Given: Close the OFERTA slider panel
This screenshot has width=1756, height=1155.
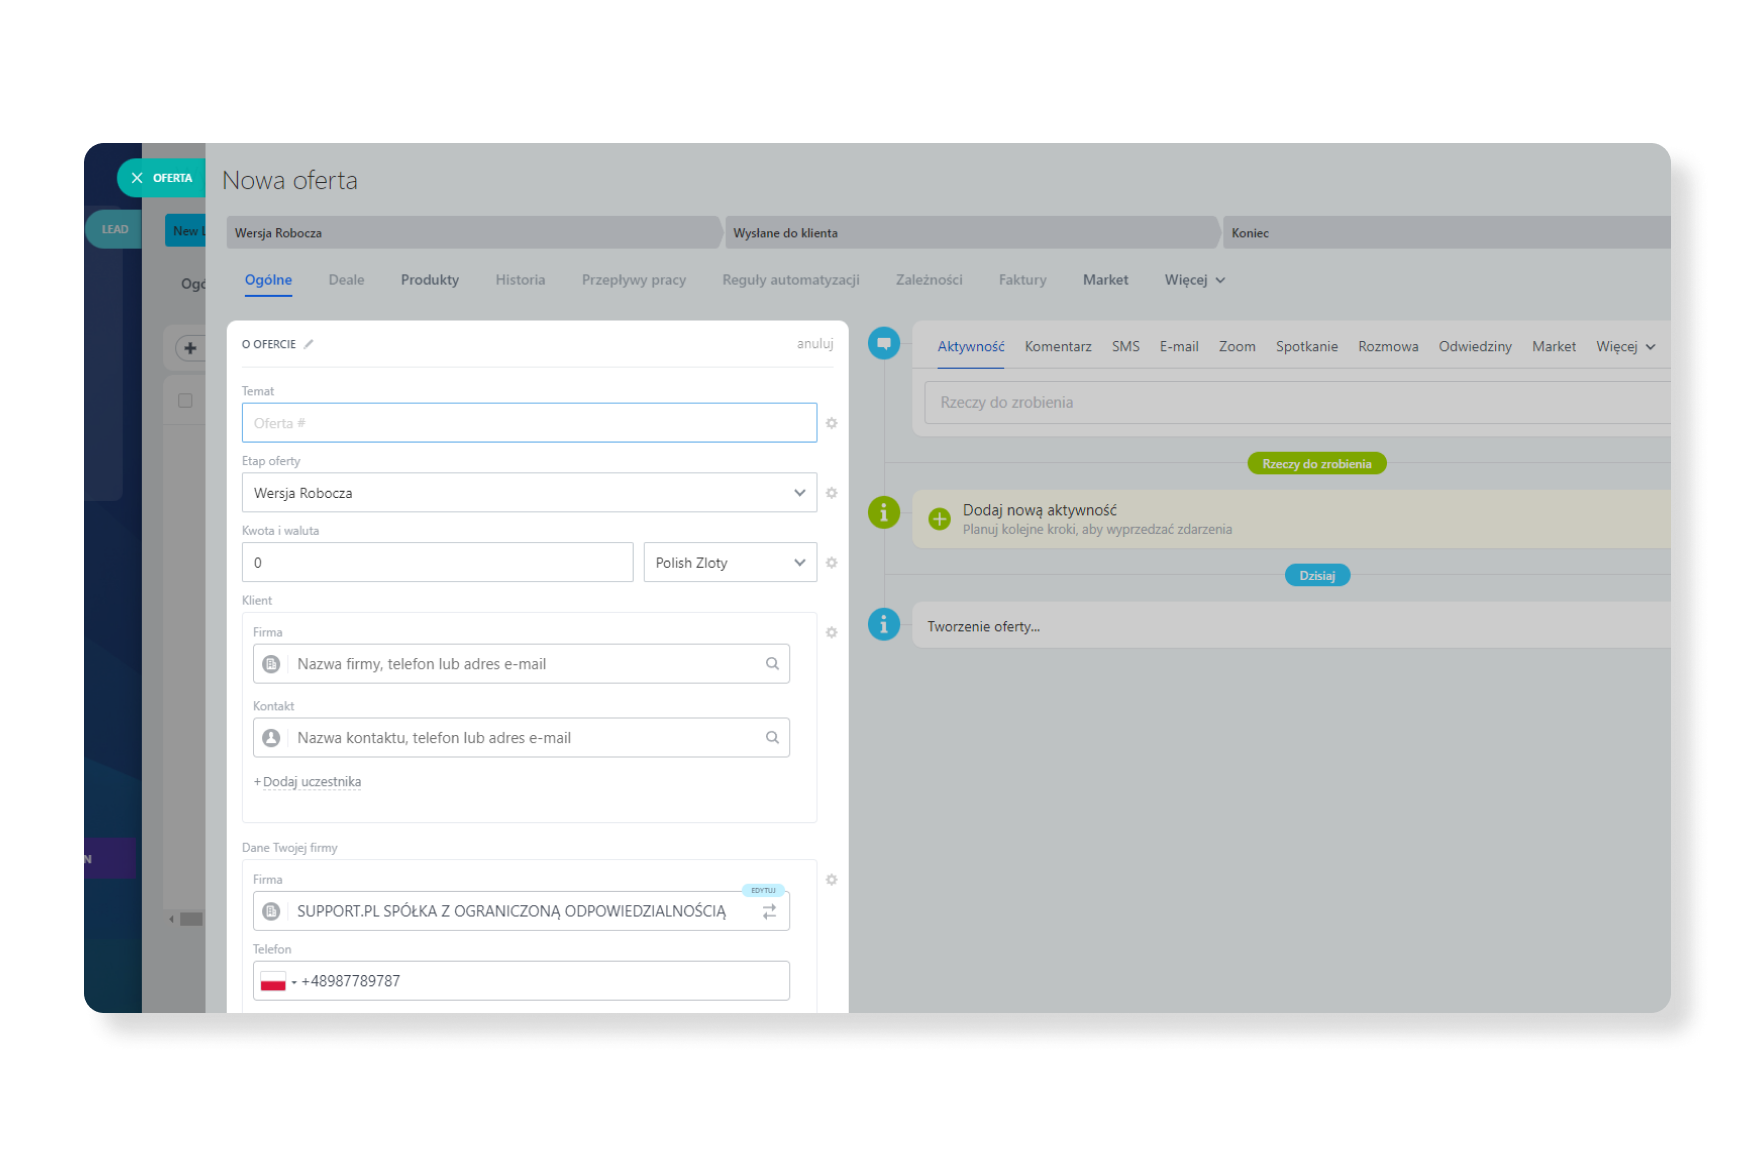Looking at the screenshot, I should click(x=137, y=178).
